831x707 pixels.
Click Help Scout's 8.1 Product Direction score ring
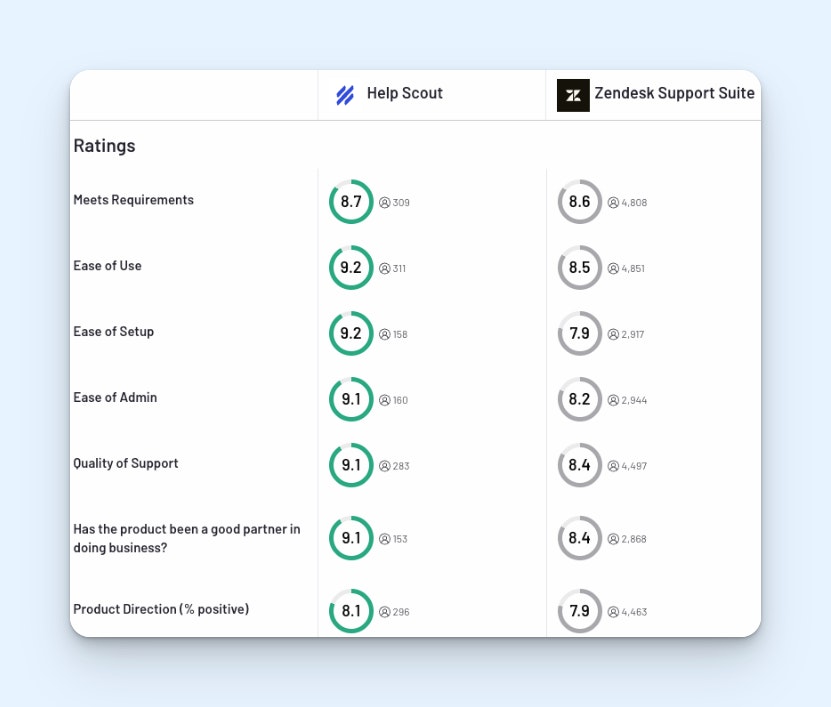[351, 611]
